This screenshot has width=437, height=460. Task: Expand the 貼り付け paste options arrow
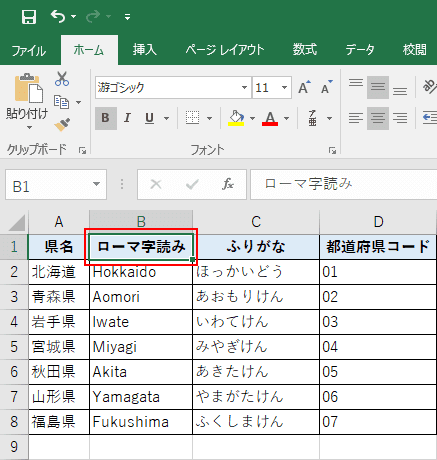click(29, 127)
